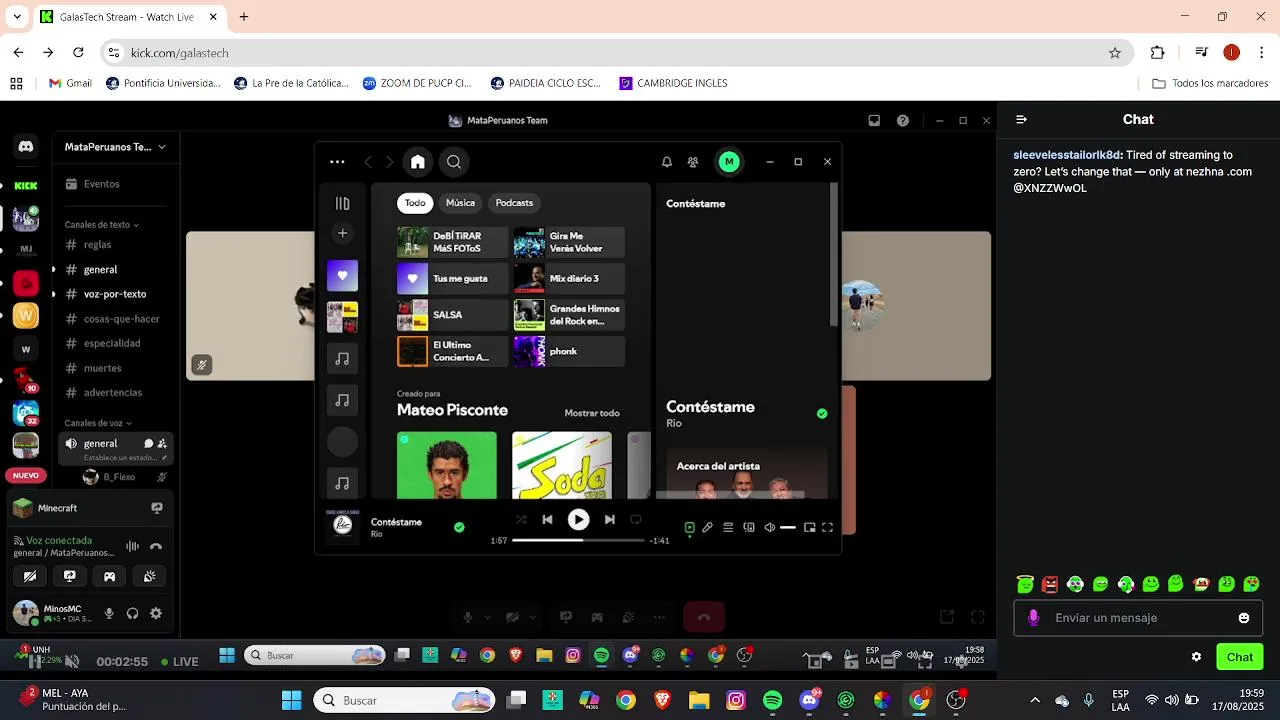Open Spotify from Windows taskbar
The height and width of the screenshot is (720, 1280).
point(772,701)
